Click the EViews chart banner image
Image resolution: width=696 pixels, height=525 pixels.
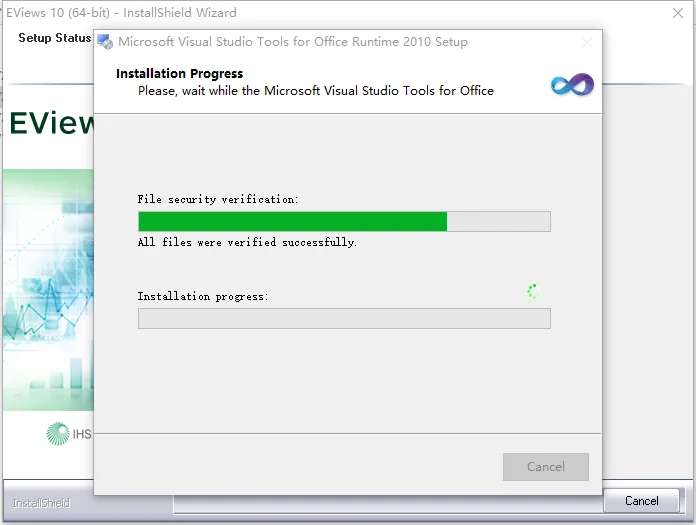click(x=48, y=290)
